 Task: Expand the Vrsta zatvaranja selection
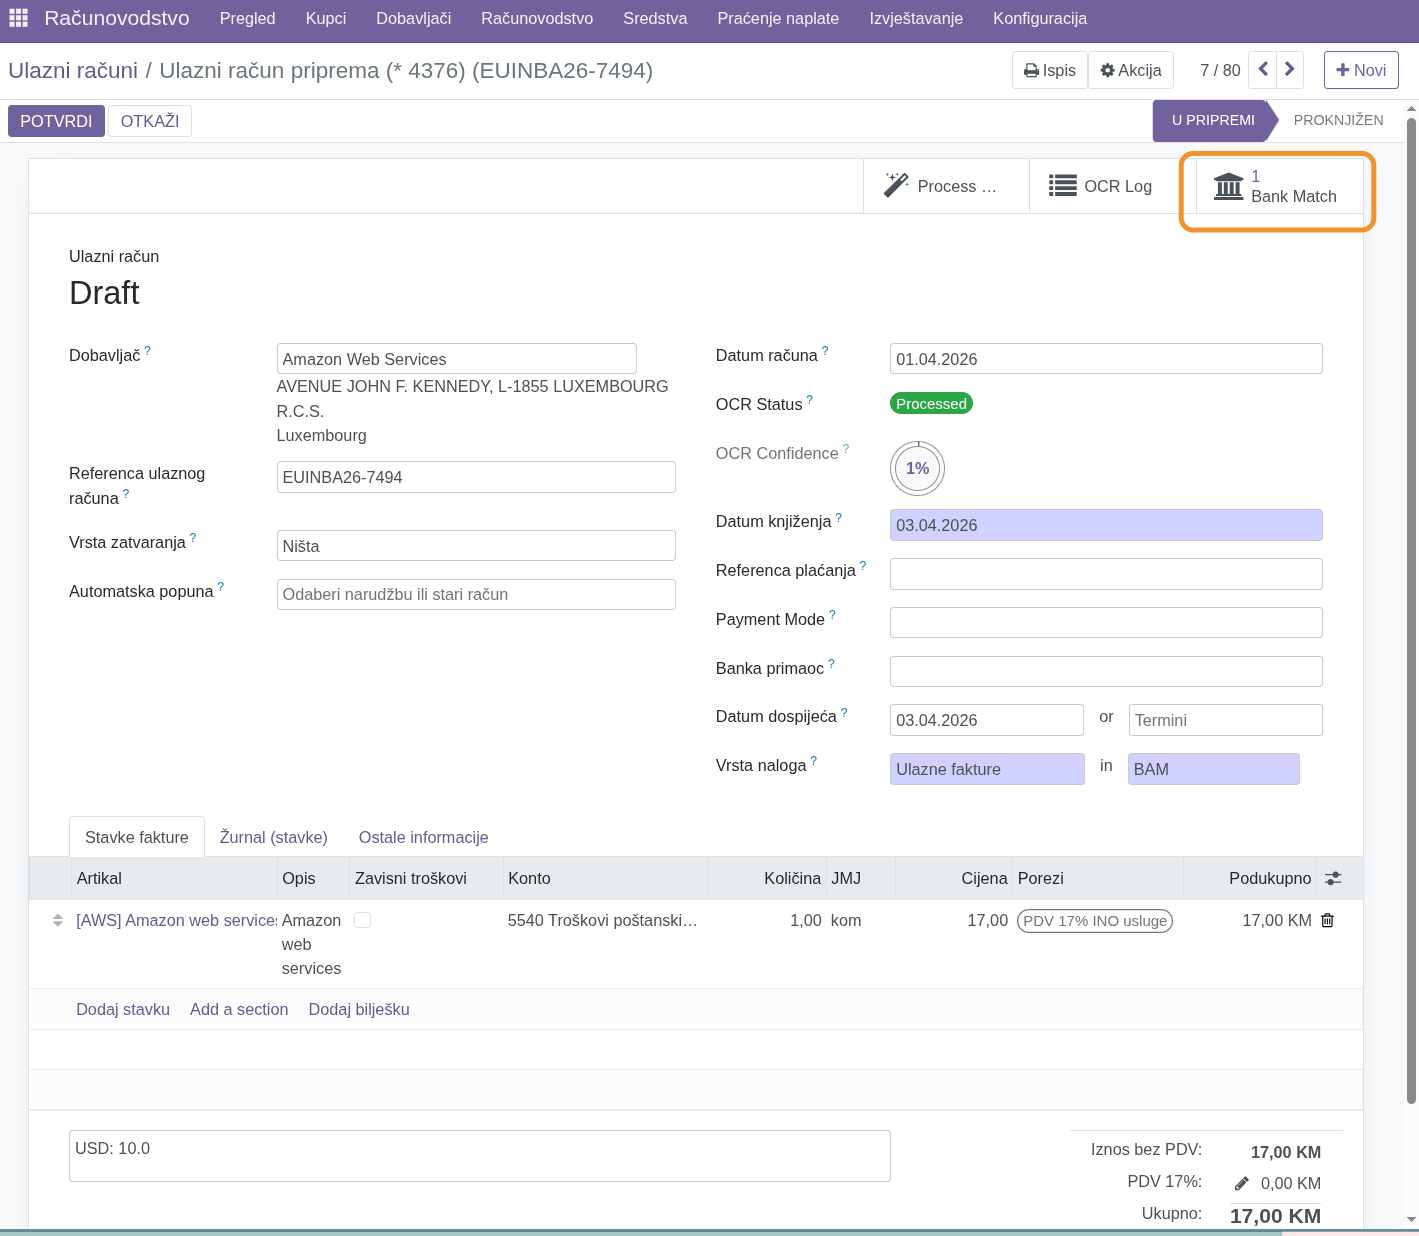point(475,546)
